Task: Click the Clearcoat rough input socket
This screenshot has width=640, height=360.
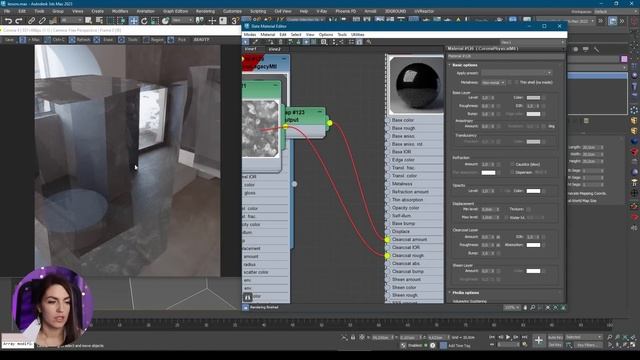Action: tap(387, 256)
